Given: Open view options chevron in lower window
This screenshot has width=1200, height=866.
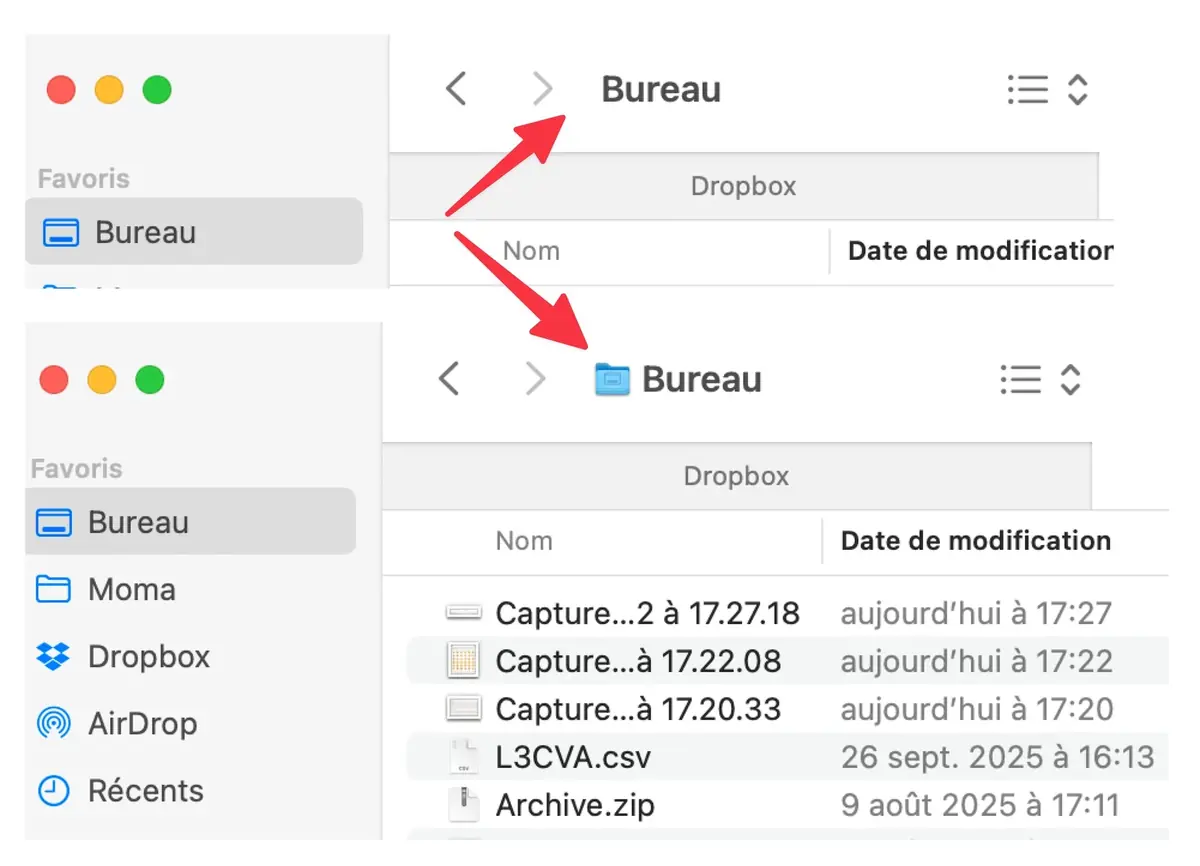Looking at the screenshot, I should point(1070,380).
